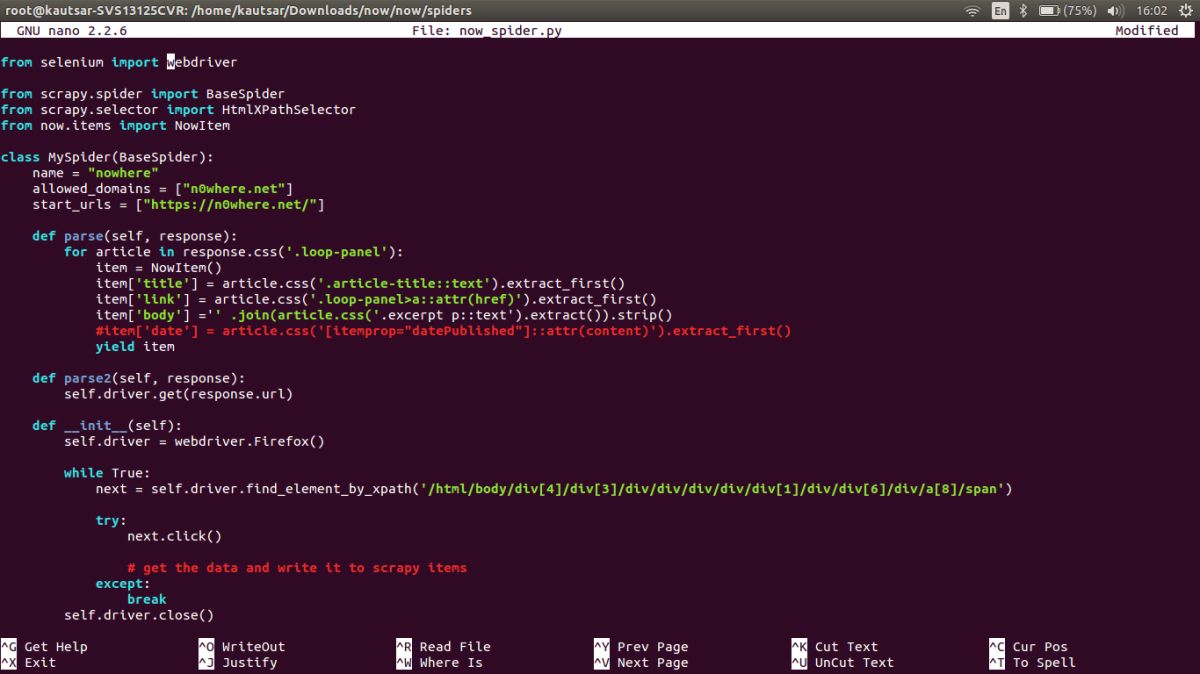Click the allowed_domains line

click(x=162, y=189)
